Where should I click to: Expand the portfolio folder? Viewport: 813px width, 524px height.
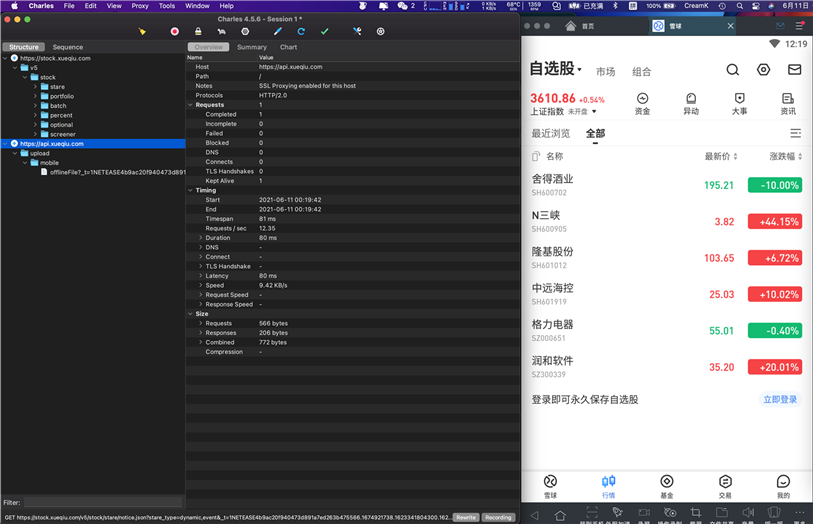[35, 96]
